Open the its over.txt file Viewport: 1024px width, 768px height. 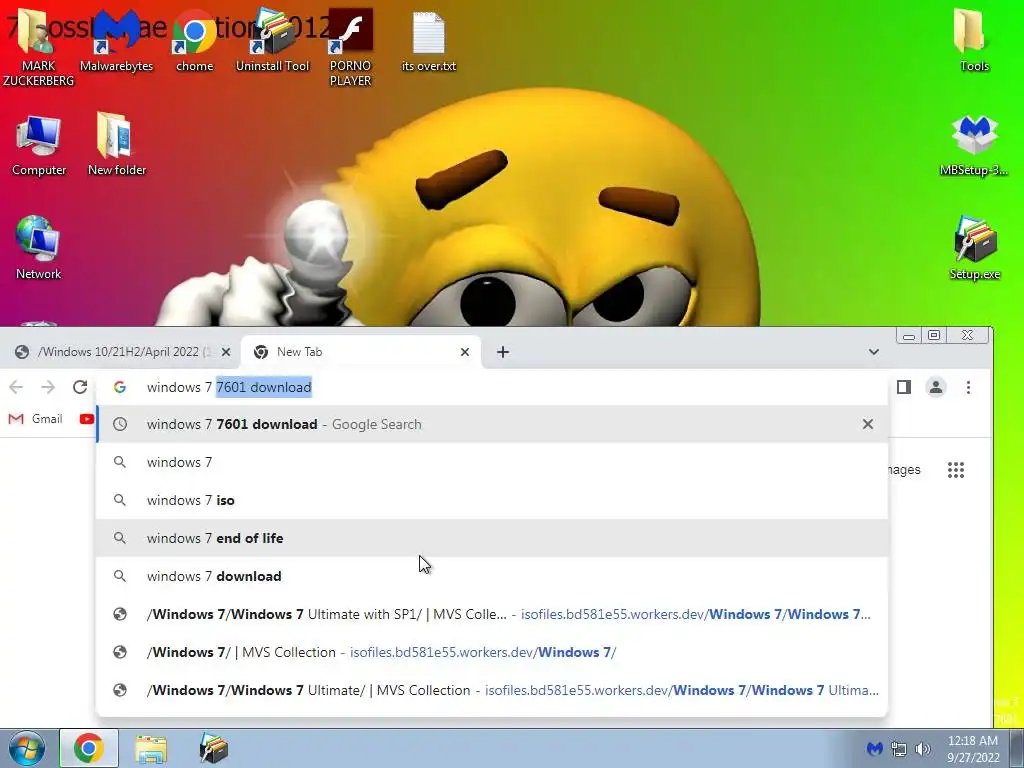(428, 40)
